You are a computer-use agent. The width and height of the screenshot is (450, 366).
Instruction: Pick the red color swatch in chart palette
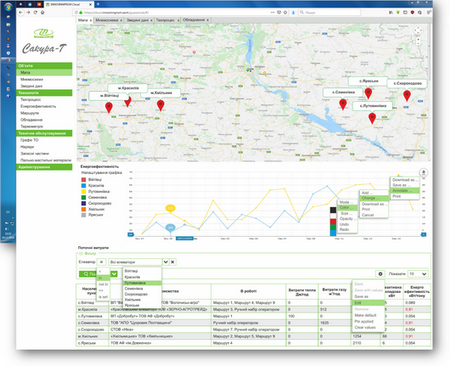coord(333,221)
